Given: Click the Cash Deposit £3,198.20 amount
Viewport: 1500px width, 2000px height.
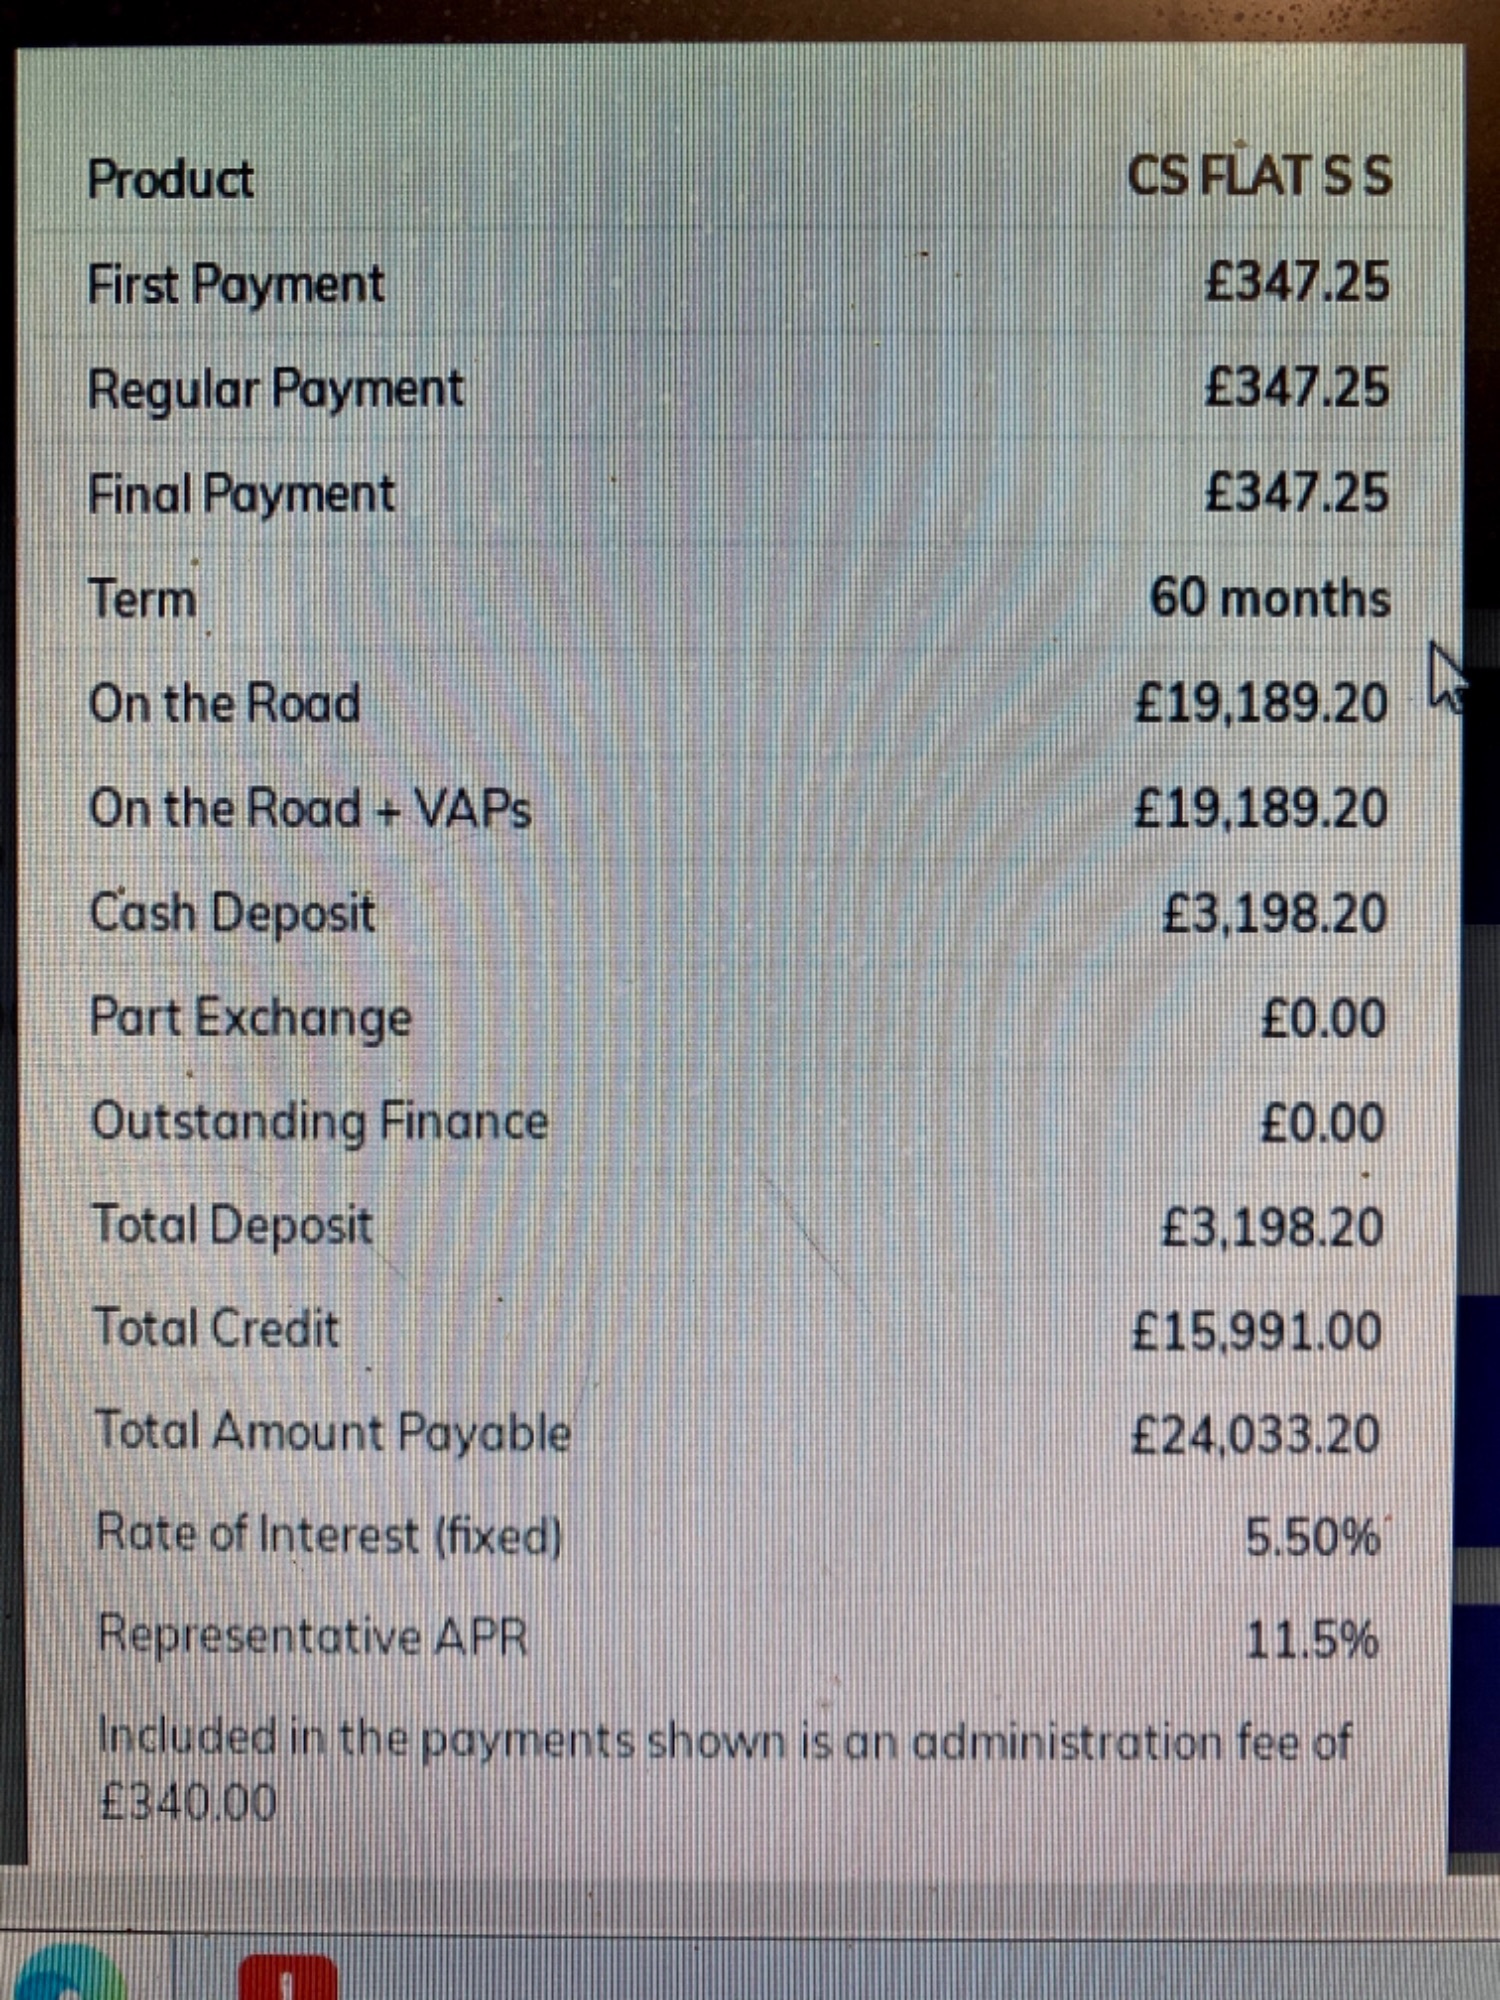Looking at the screenshot, I should 1274,914.
